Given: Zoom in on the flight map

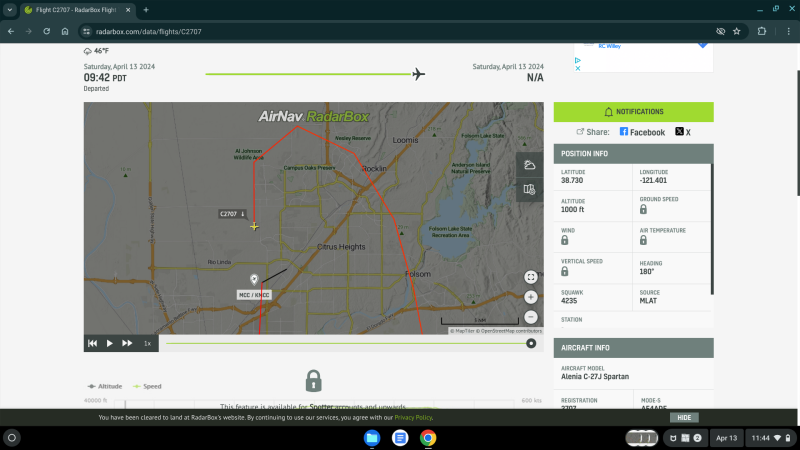Looking at the screenshot, I should (531, 297).
